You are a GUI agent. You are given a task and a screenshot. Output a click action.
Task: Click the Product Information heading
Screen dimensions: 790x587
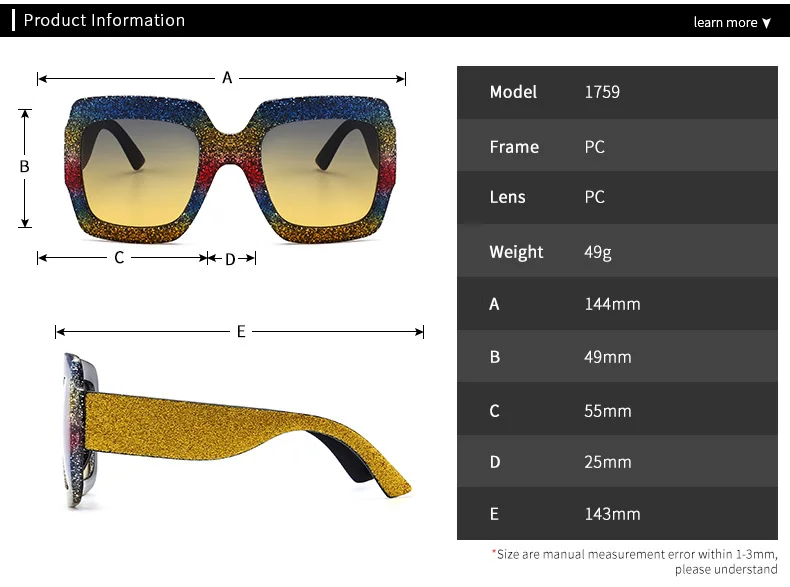point(104,20)
